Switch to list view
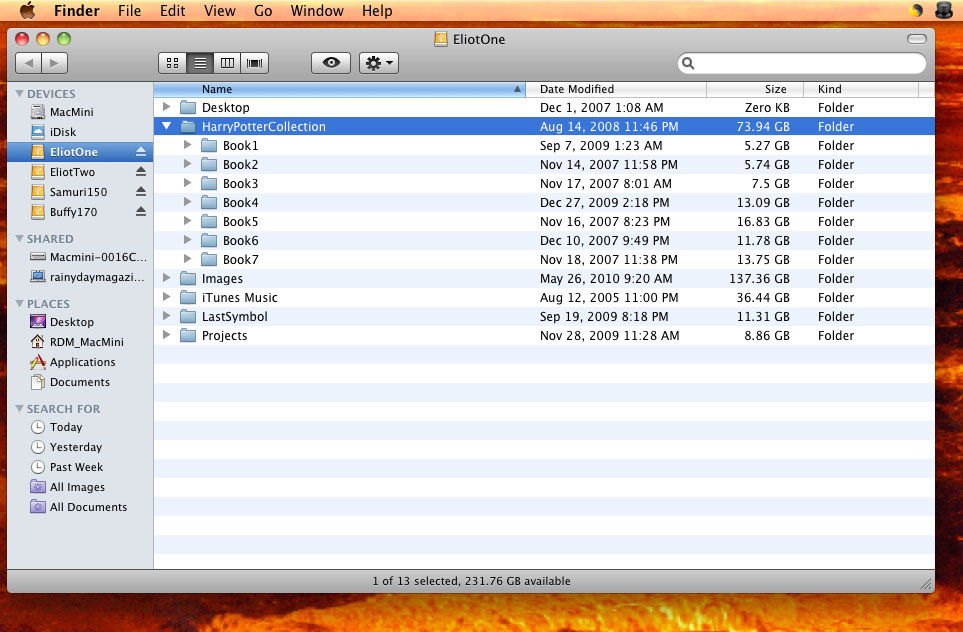Image resolution: width=963 pixels, height=632 pixels. pos(200,63)
